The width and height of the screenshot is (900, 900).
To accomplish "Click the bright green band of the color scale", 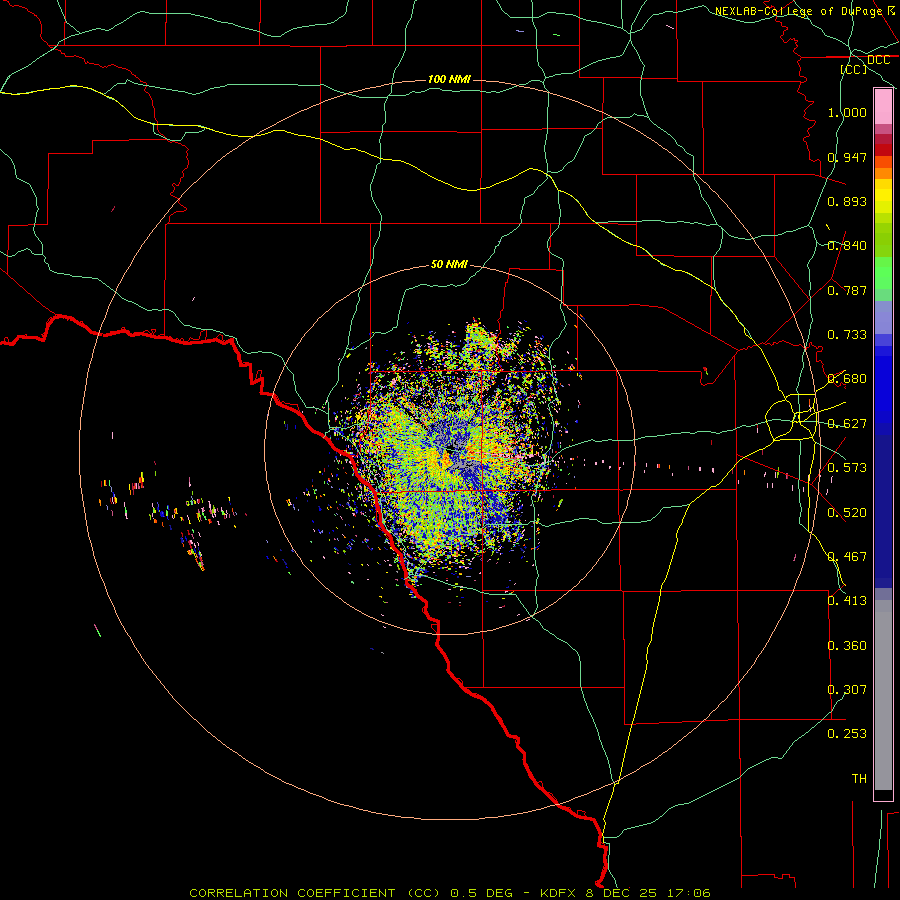I will pos(883,273).
